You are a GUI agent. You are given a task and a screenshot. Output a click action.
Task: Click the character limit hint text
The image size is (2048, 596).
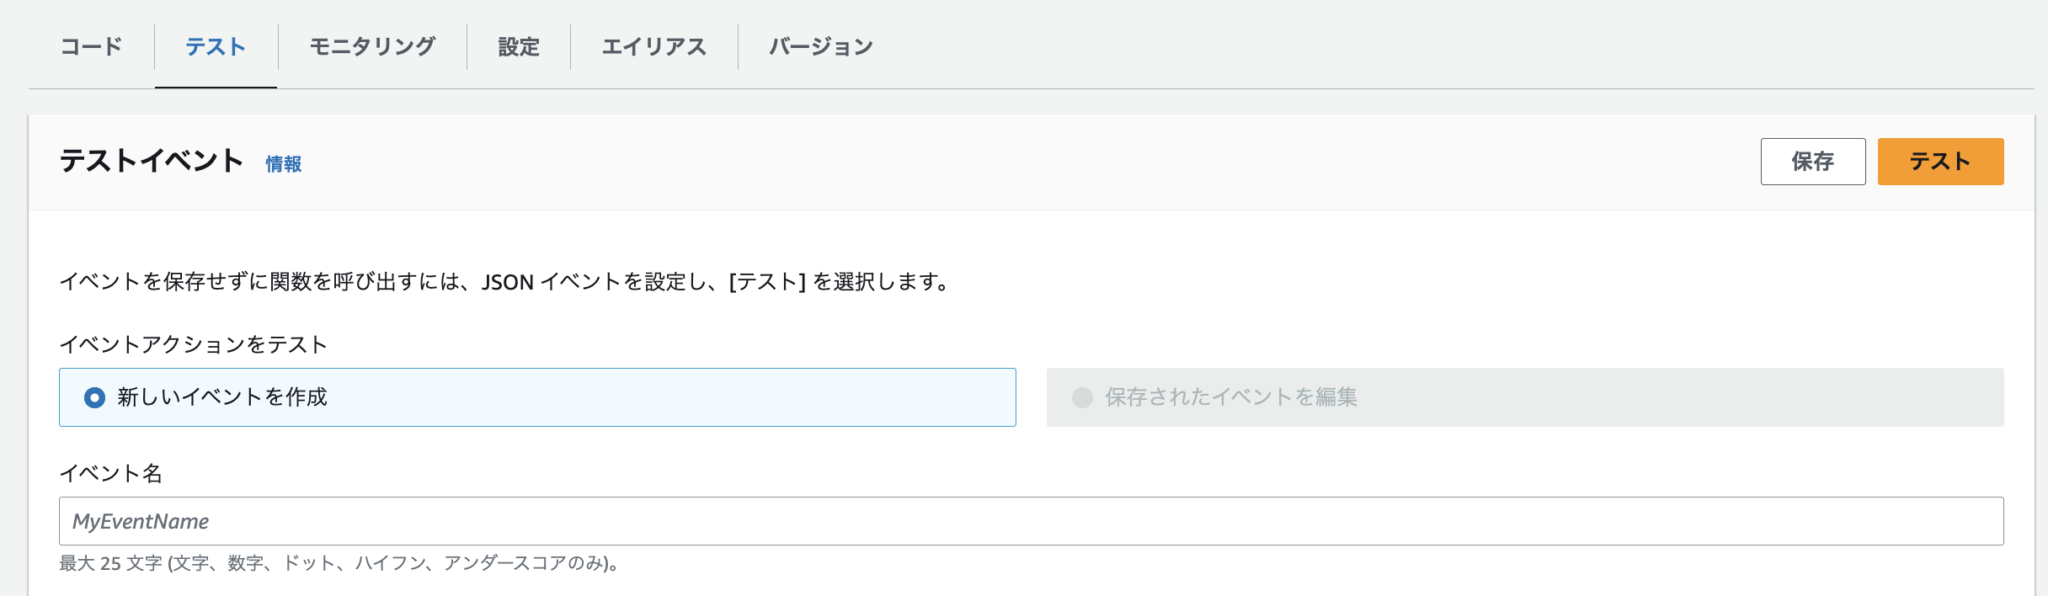pos(340,563)
